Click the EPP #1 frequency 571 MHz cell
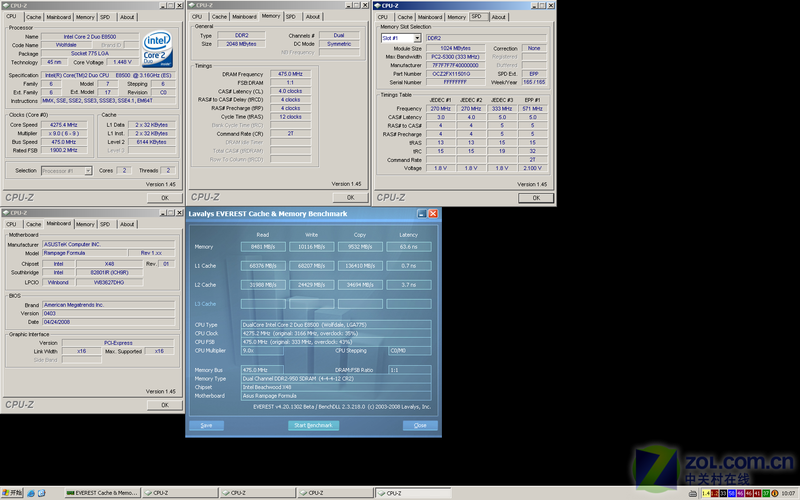The height and width of the screenshot is (500, 800). click(532, 109)
